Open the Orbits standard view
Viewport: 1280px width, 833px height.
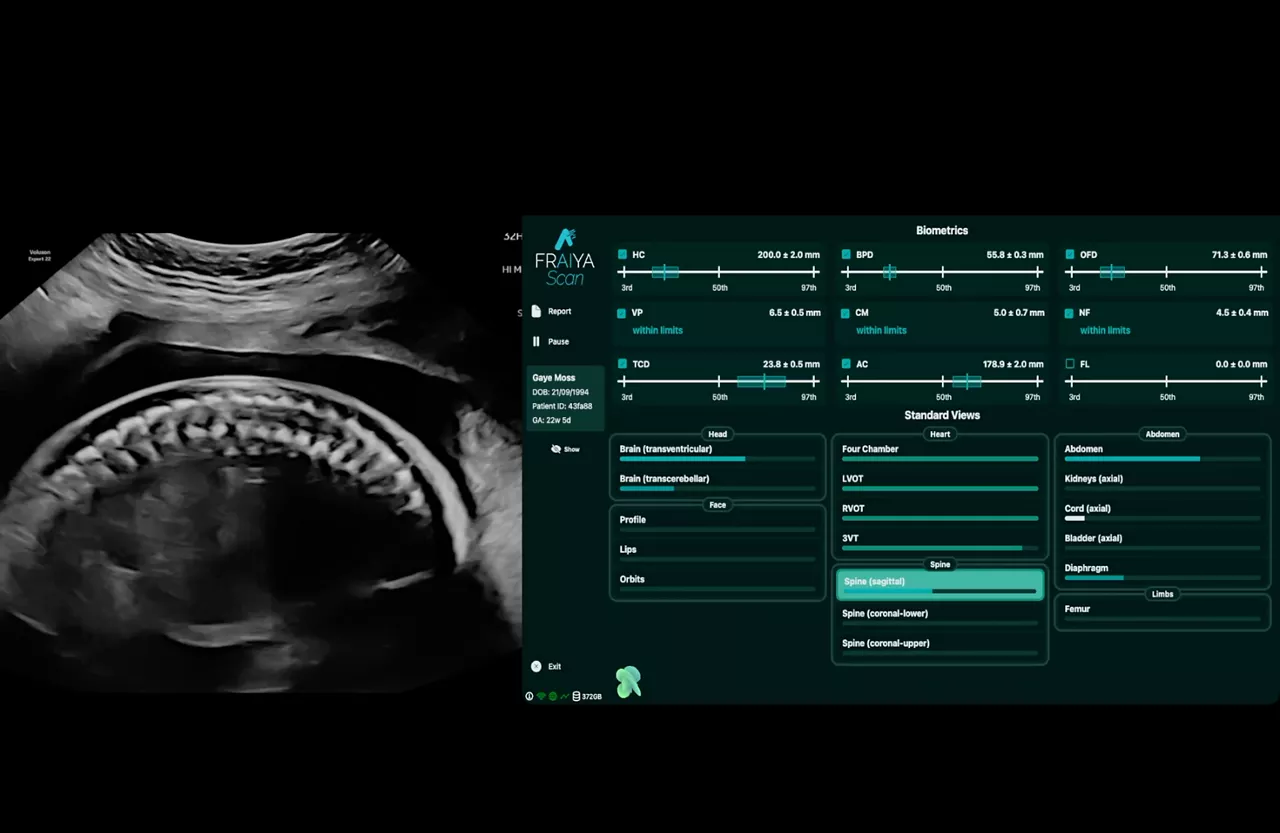tap(717, 583)
